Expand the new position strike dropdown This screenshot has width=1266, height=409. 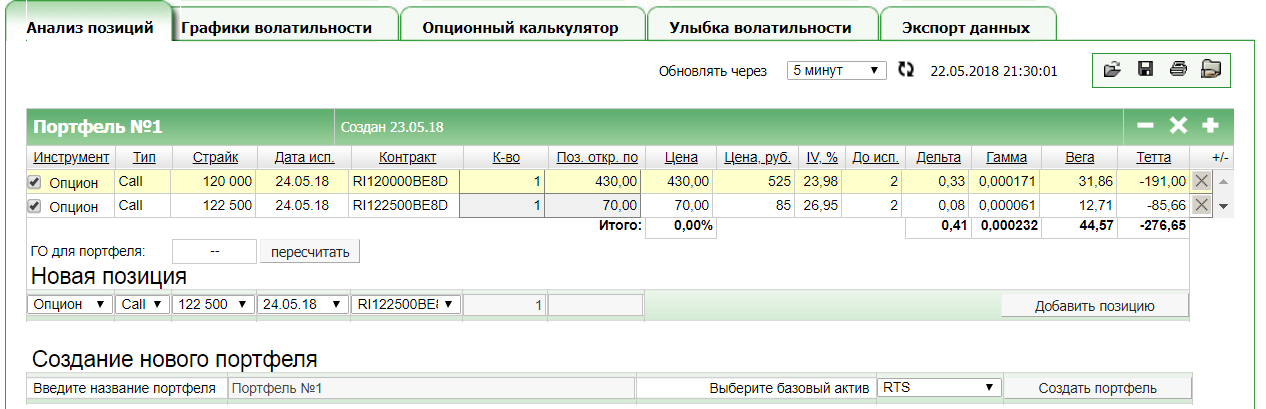pyautogui.click(x=211, y=304)
